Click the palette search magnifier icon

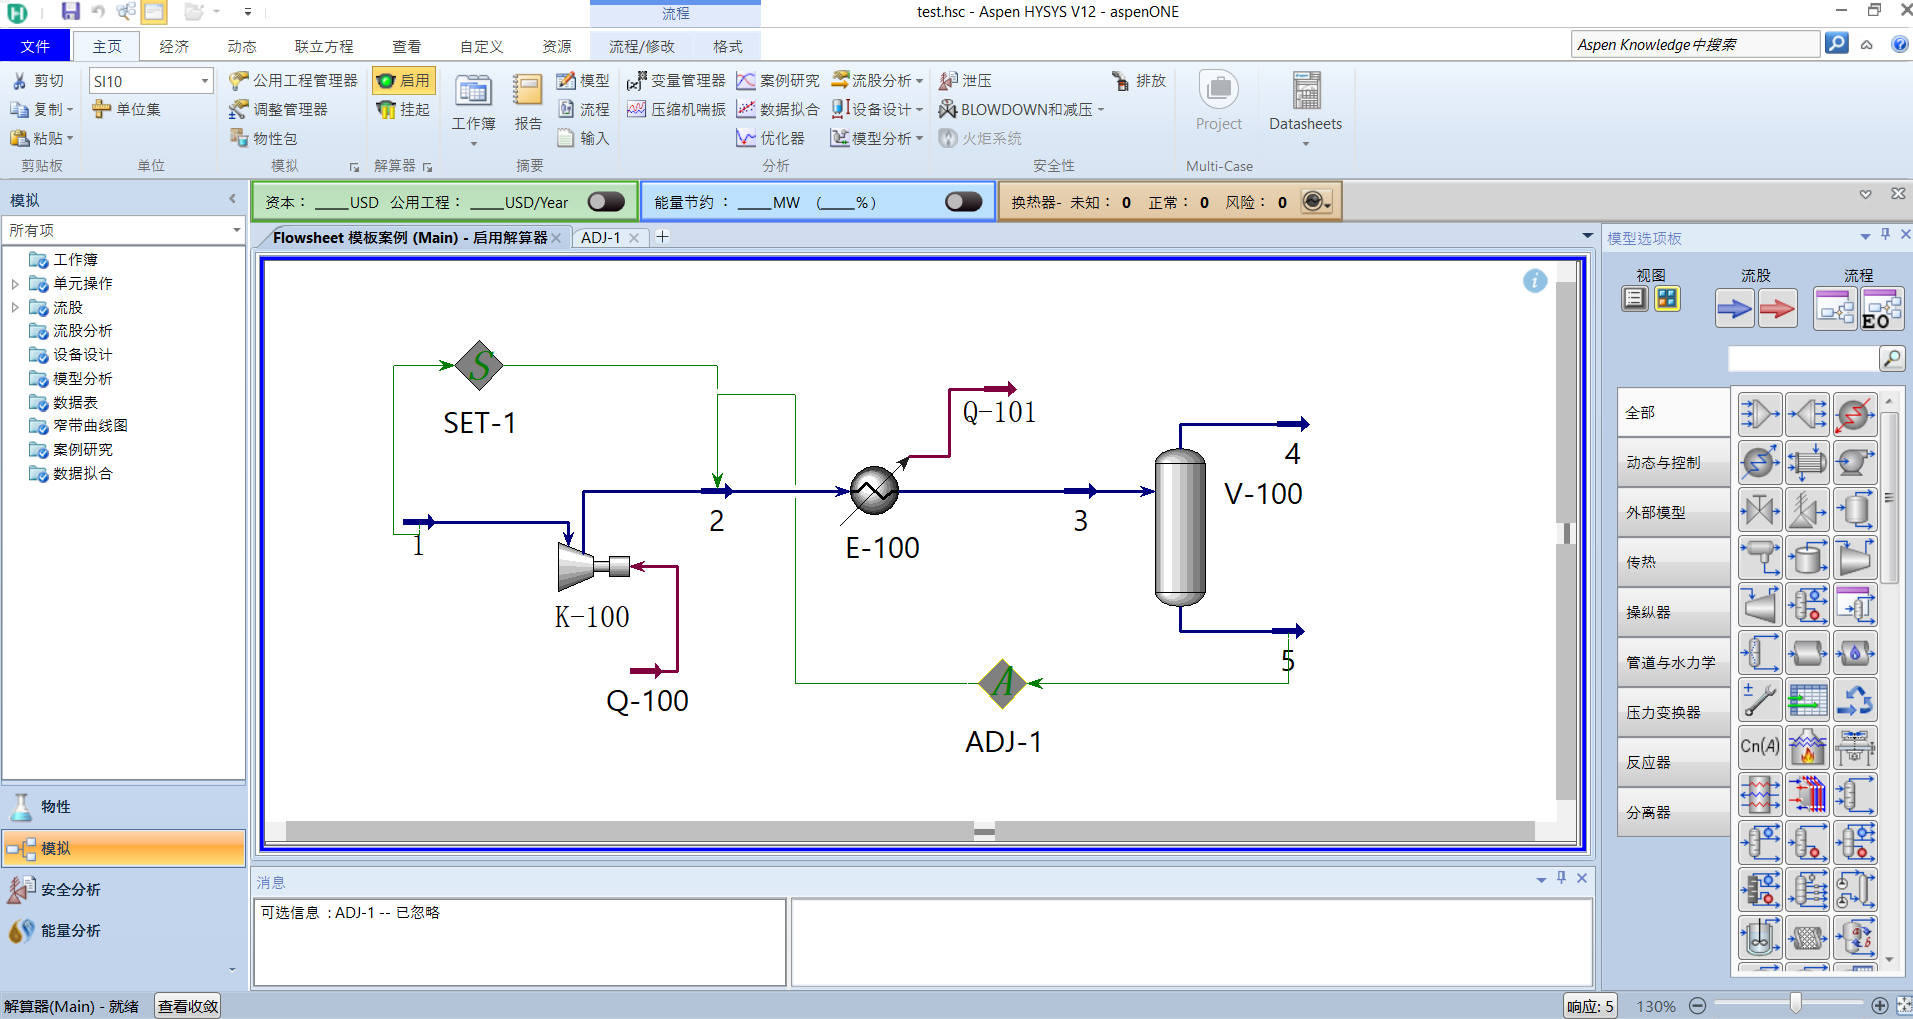pos(1892,358)
